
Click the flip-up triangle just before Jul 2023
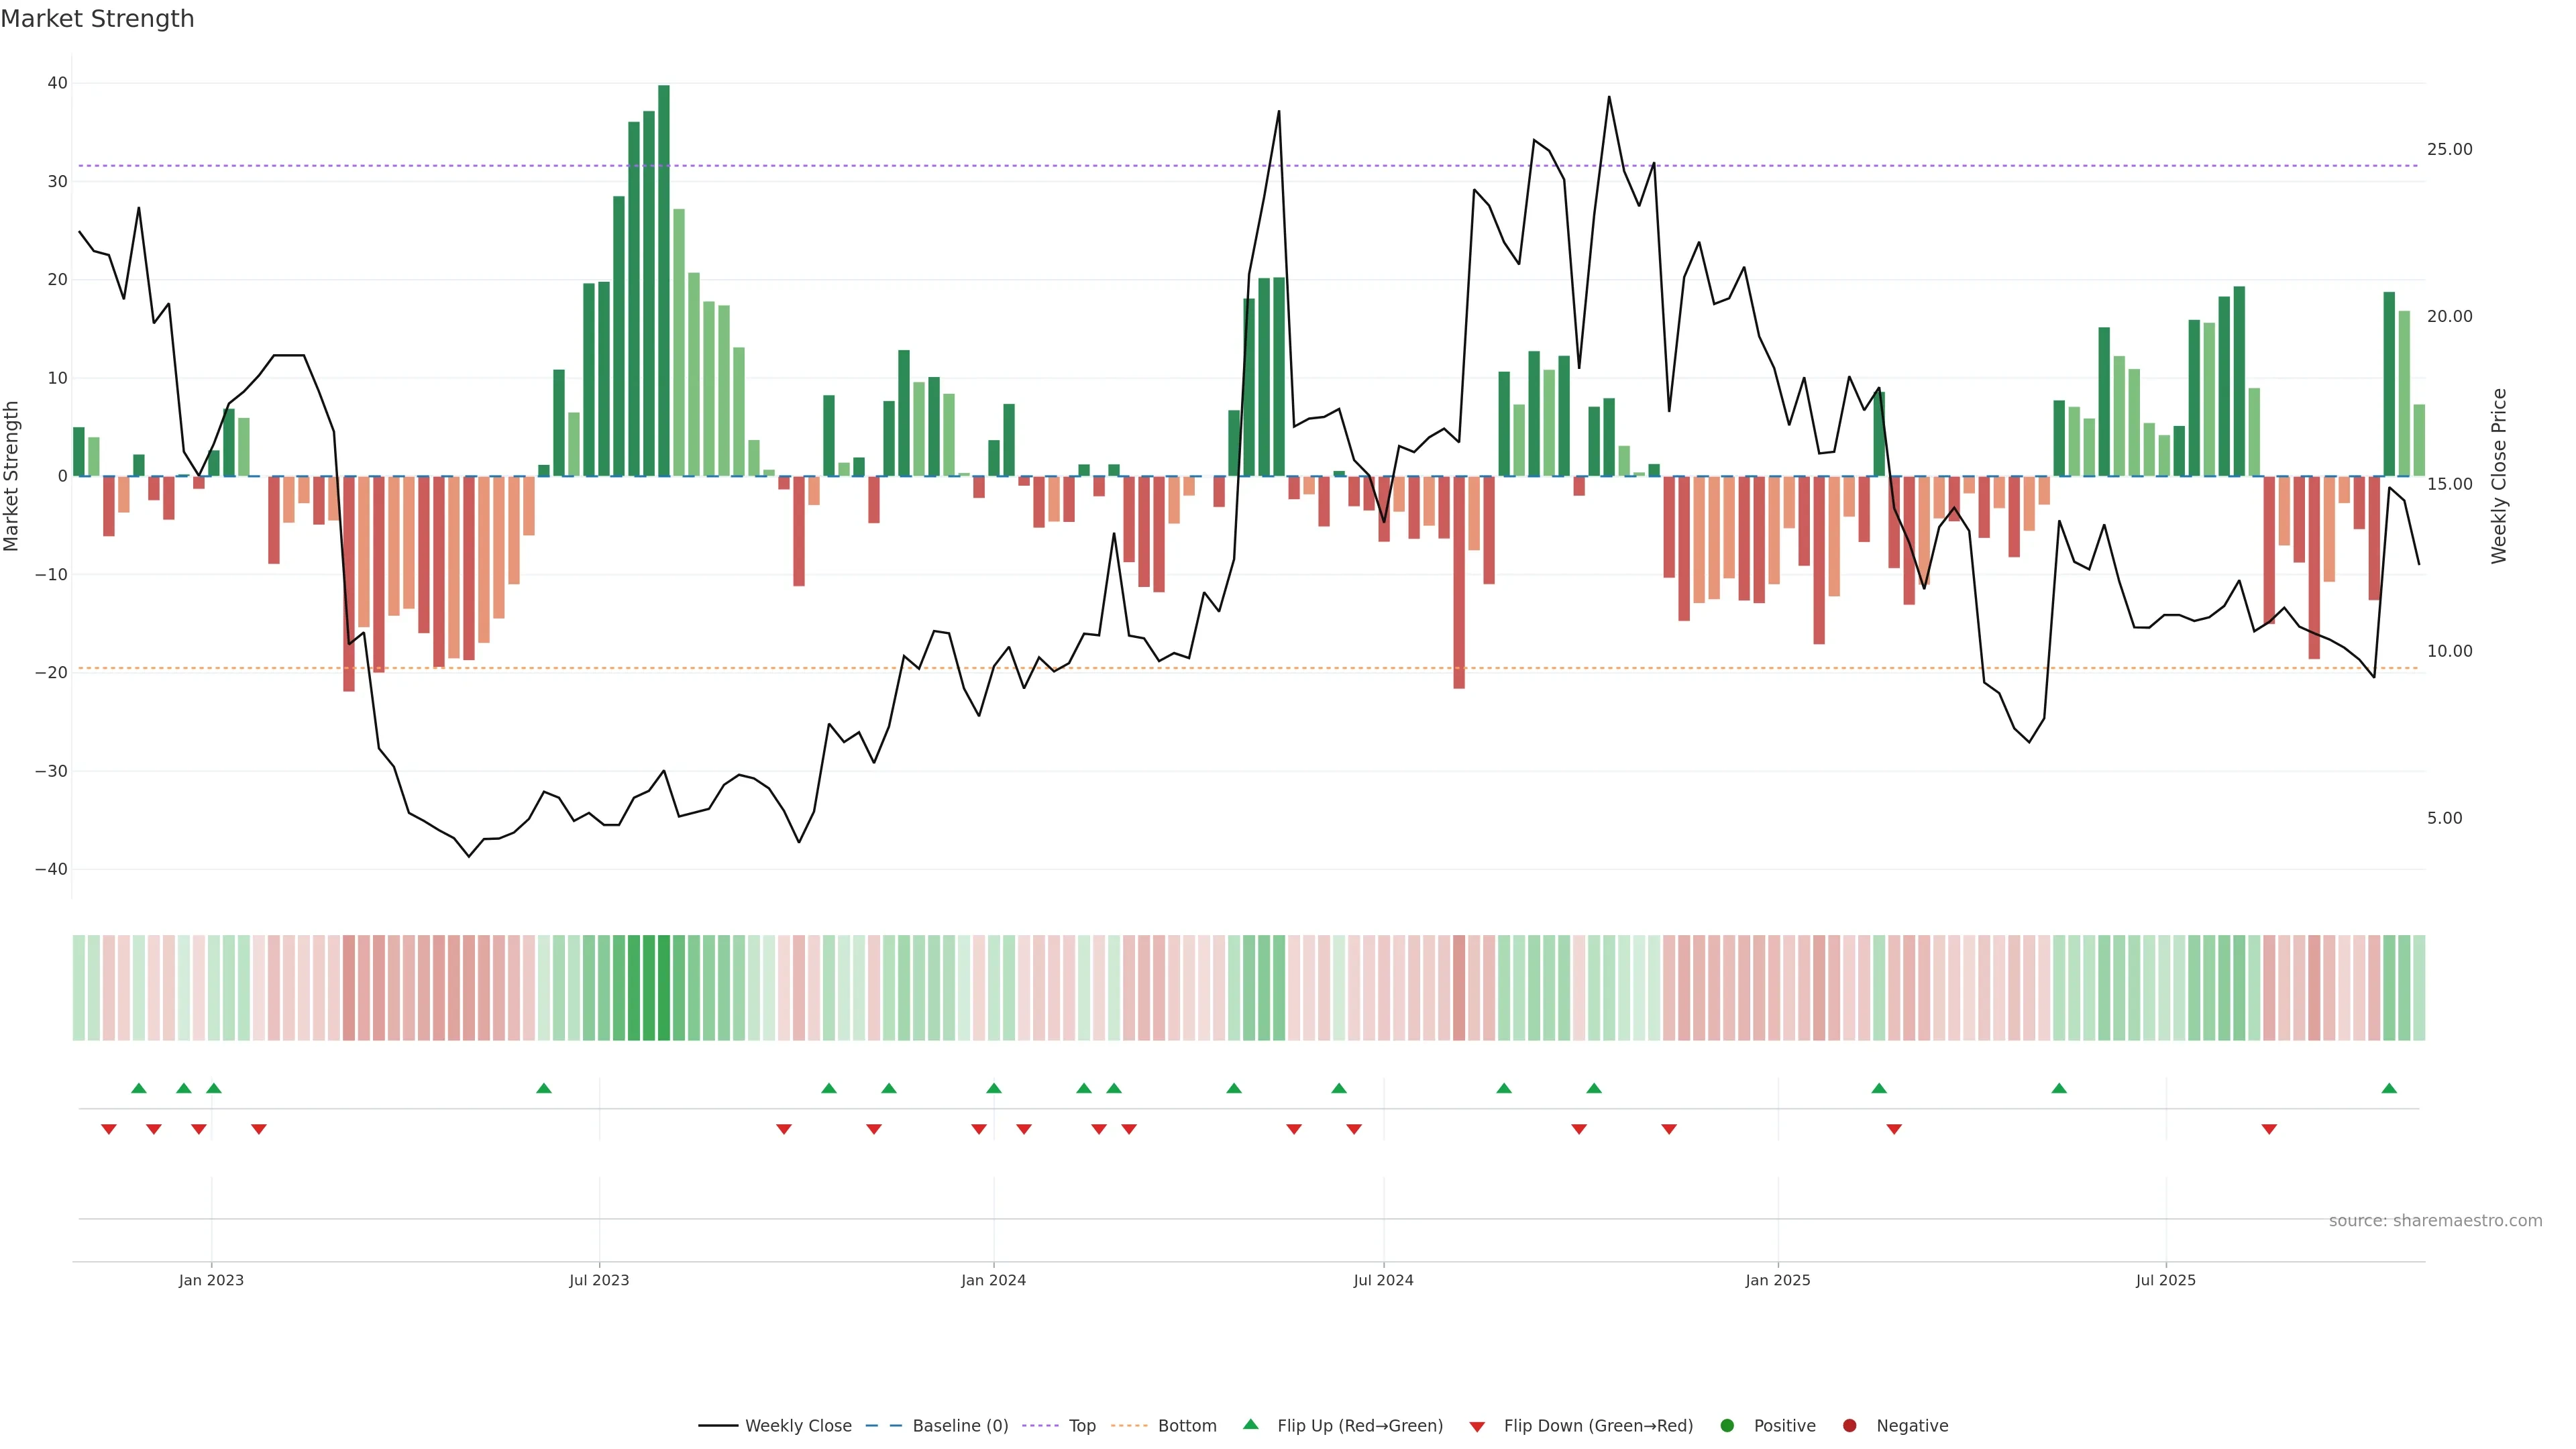(544, 1088)
